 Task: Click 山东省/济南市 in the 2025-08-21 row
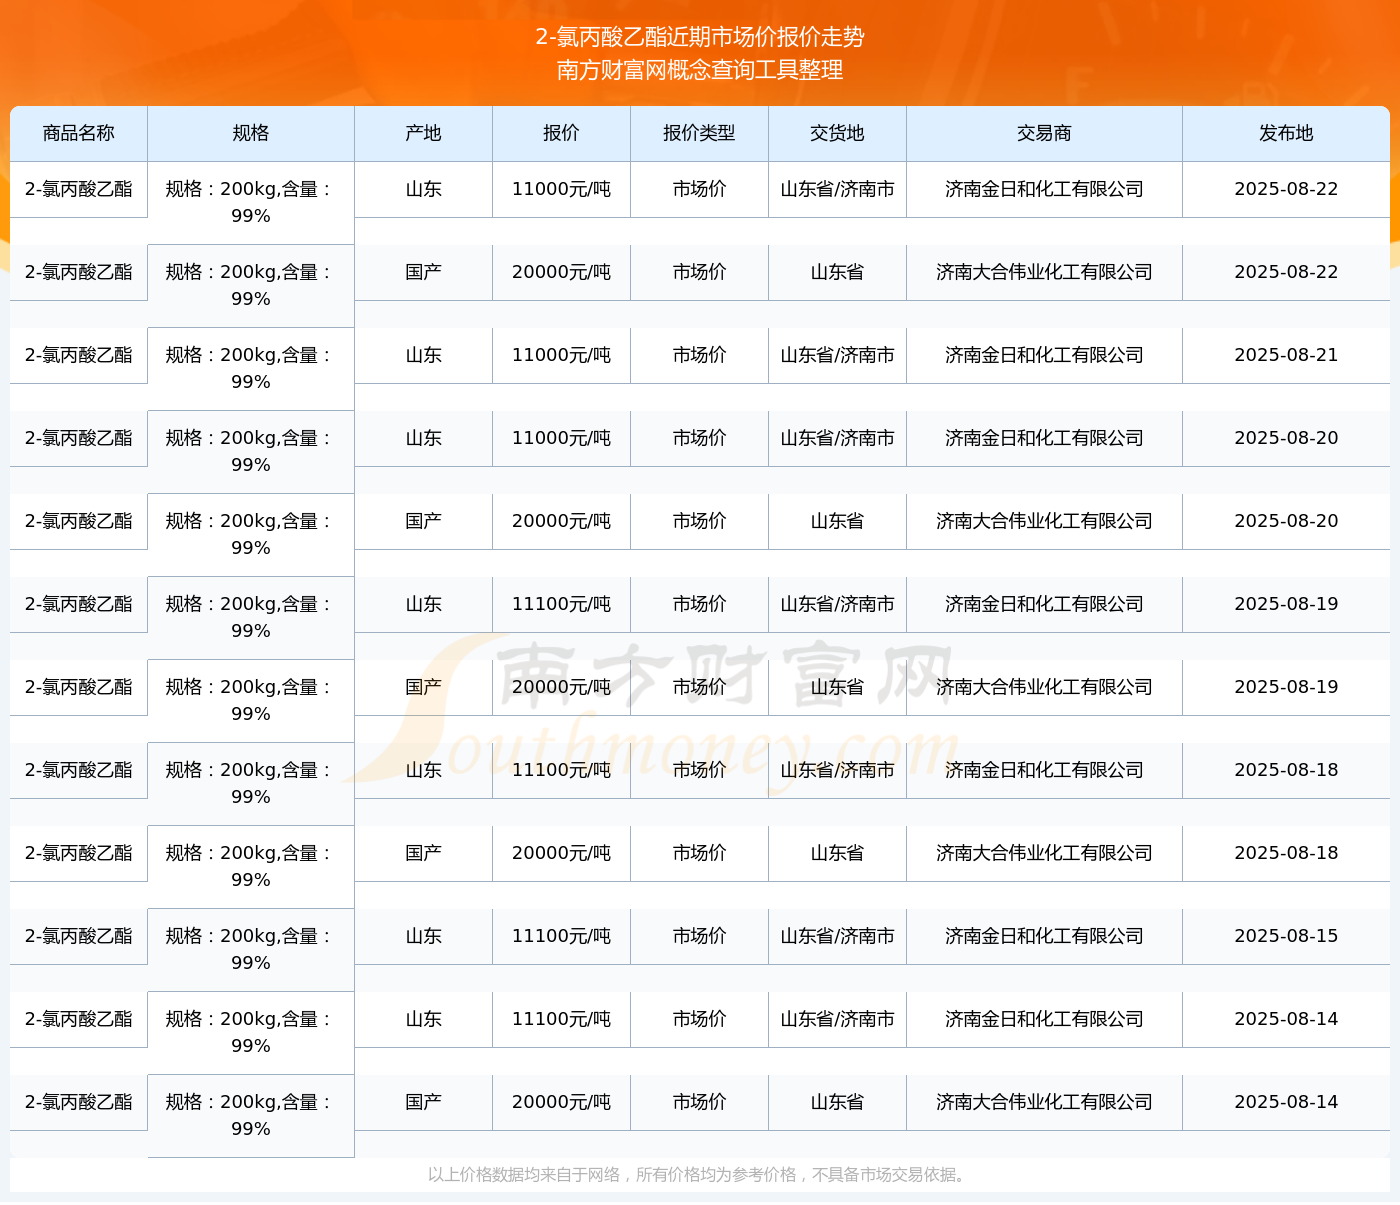click(x=837, y=355)
